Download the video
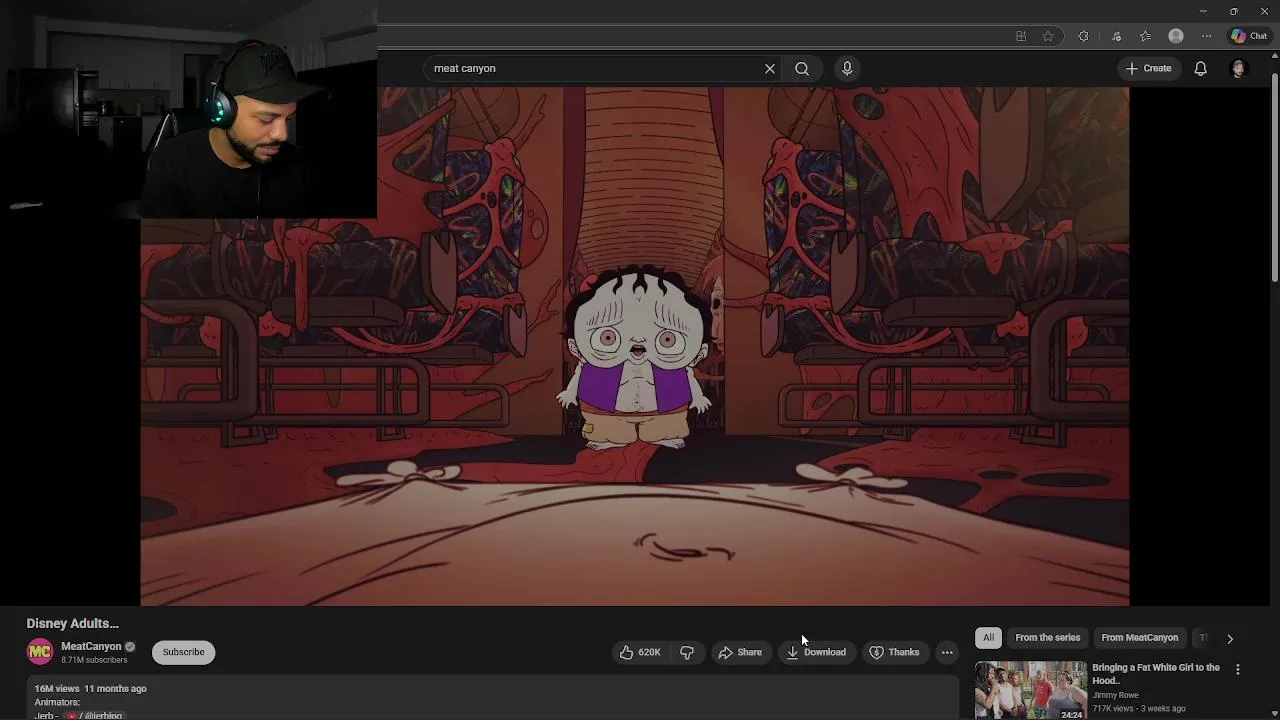The image size is (1280, 720). [x=816, y=652]
